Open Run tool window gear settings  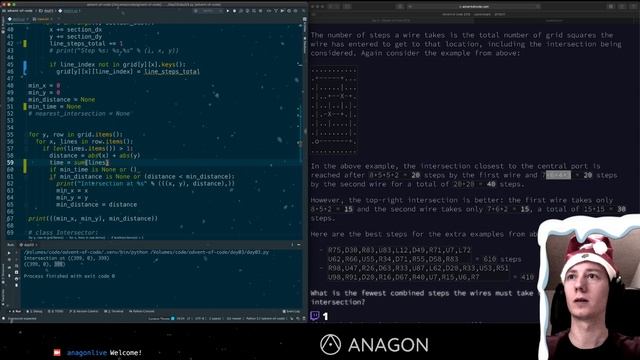pyautogui.click(x=292, y=245)
